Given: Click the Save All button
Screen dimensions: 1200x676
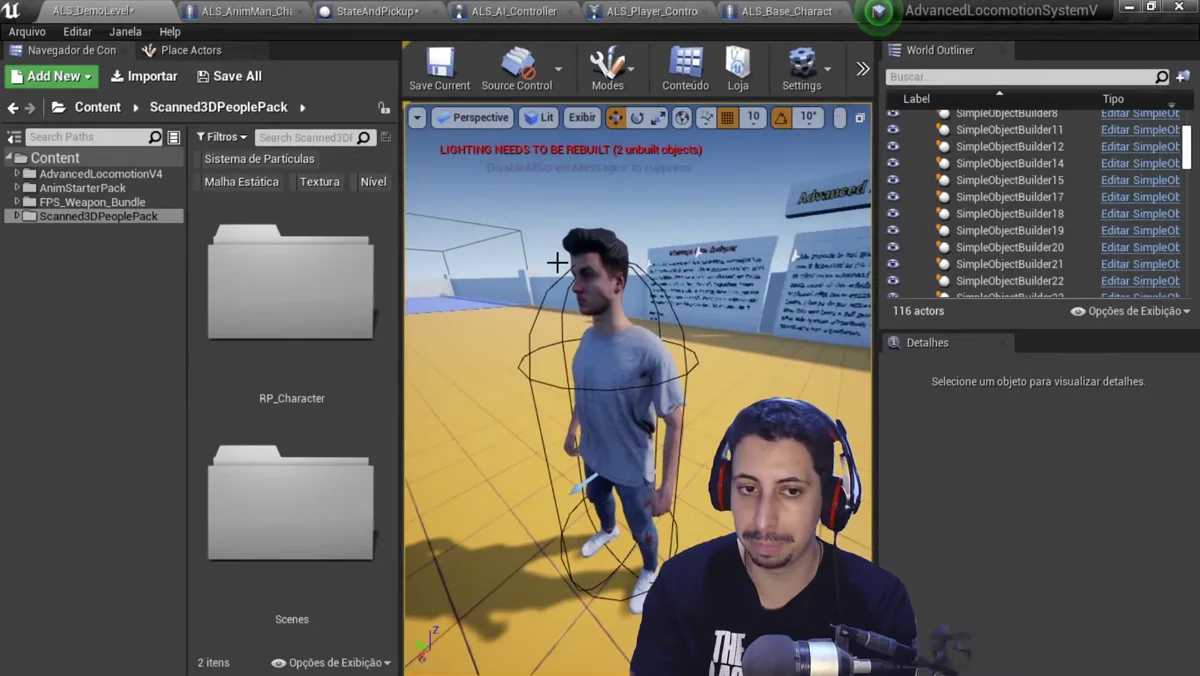Looking at the screenshot, I should pos(229,76).
